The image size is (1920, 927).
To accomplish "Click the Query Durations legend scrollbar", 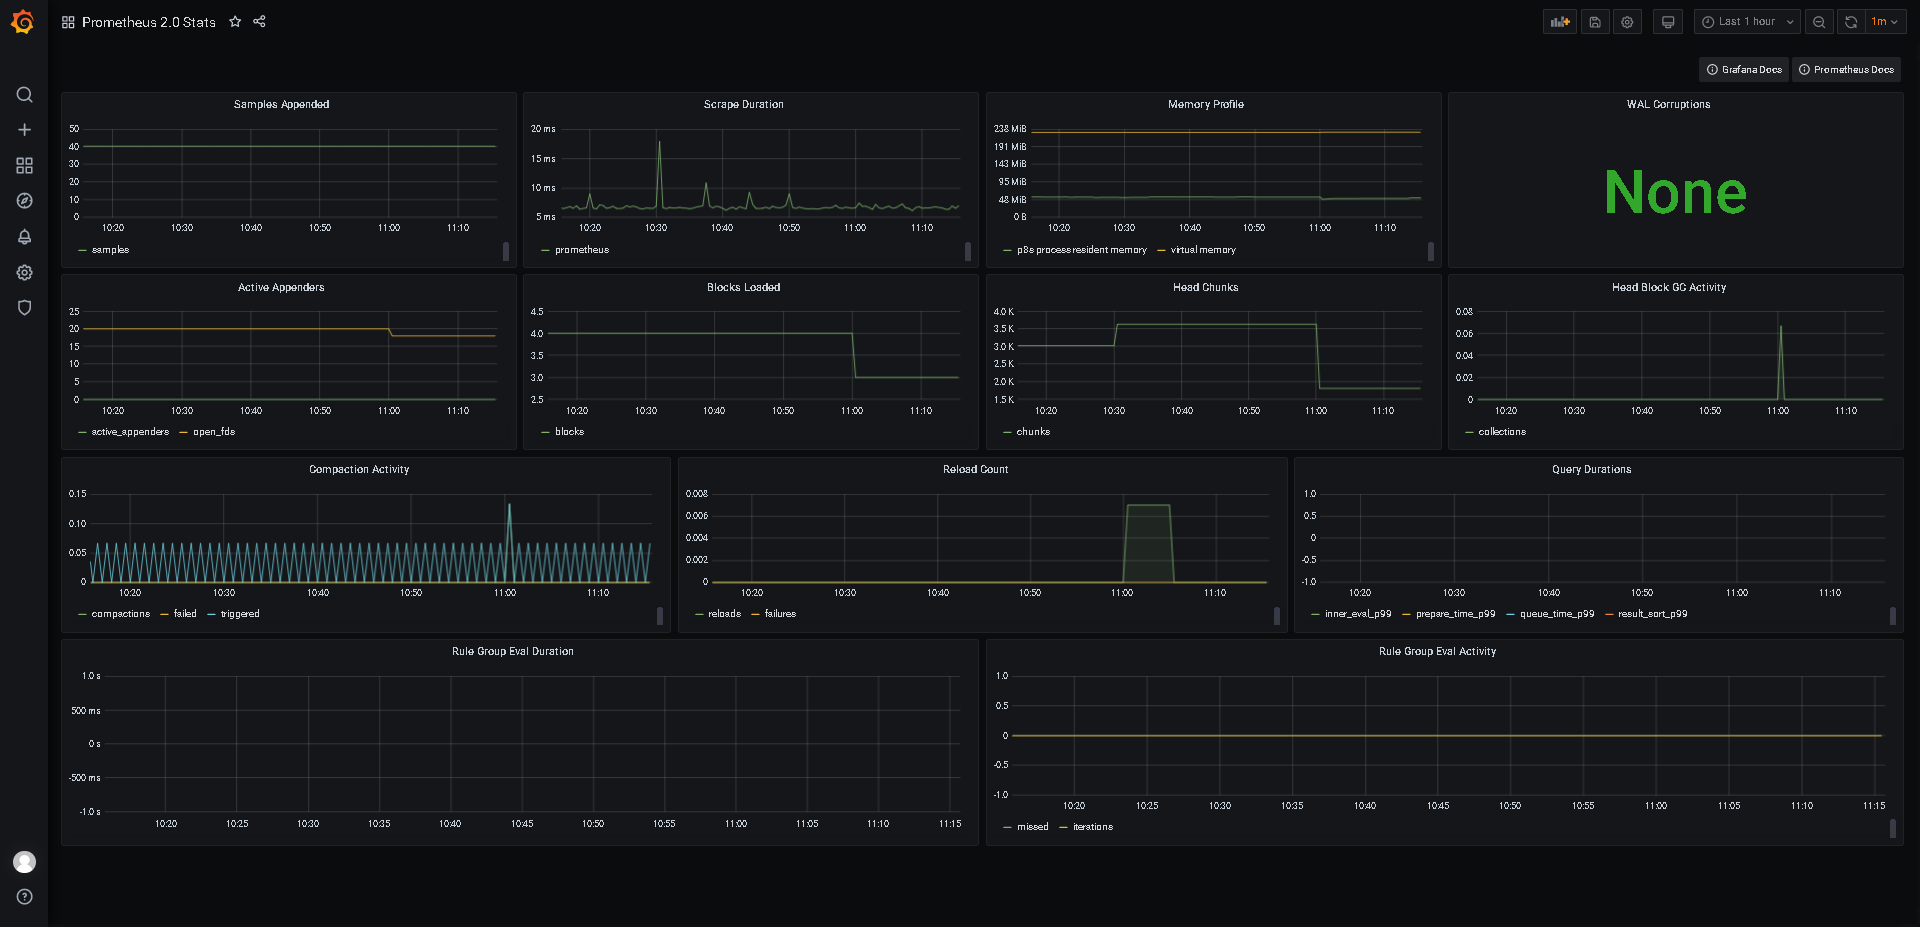I will [x=1892, y=616].
